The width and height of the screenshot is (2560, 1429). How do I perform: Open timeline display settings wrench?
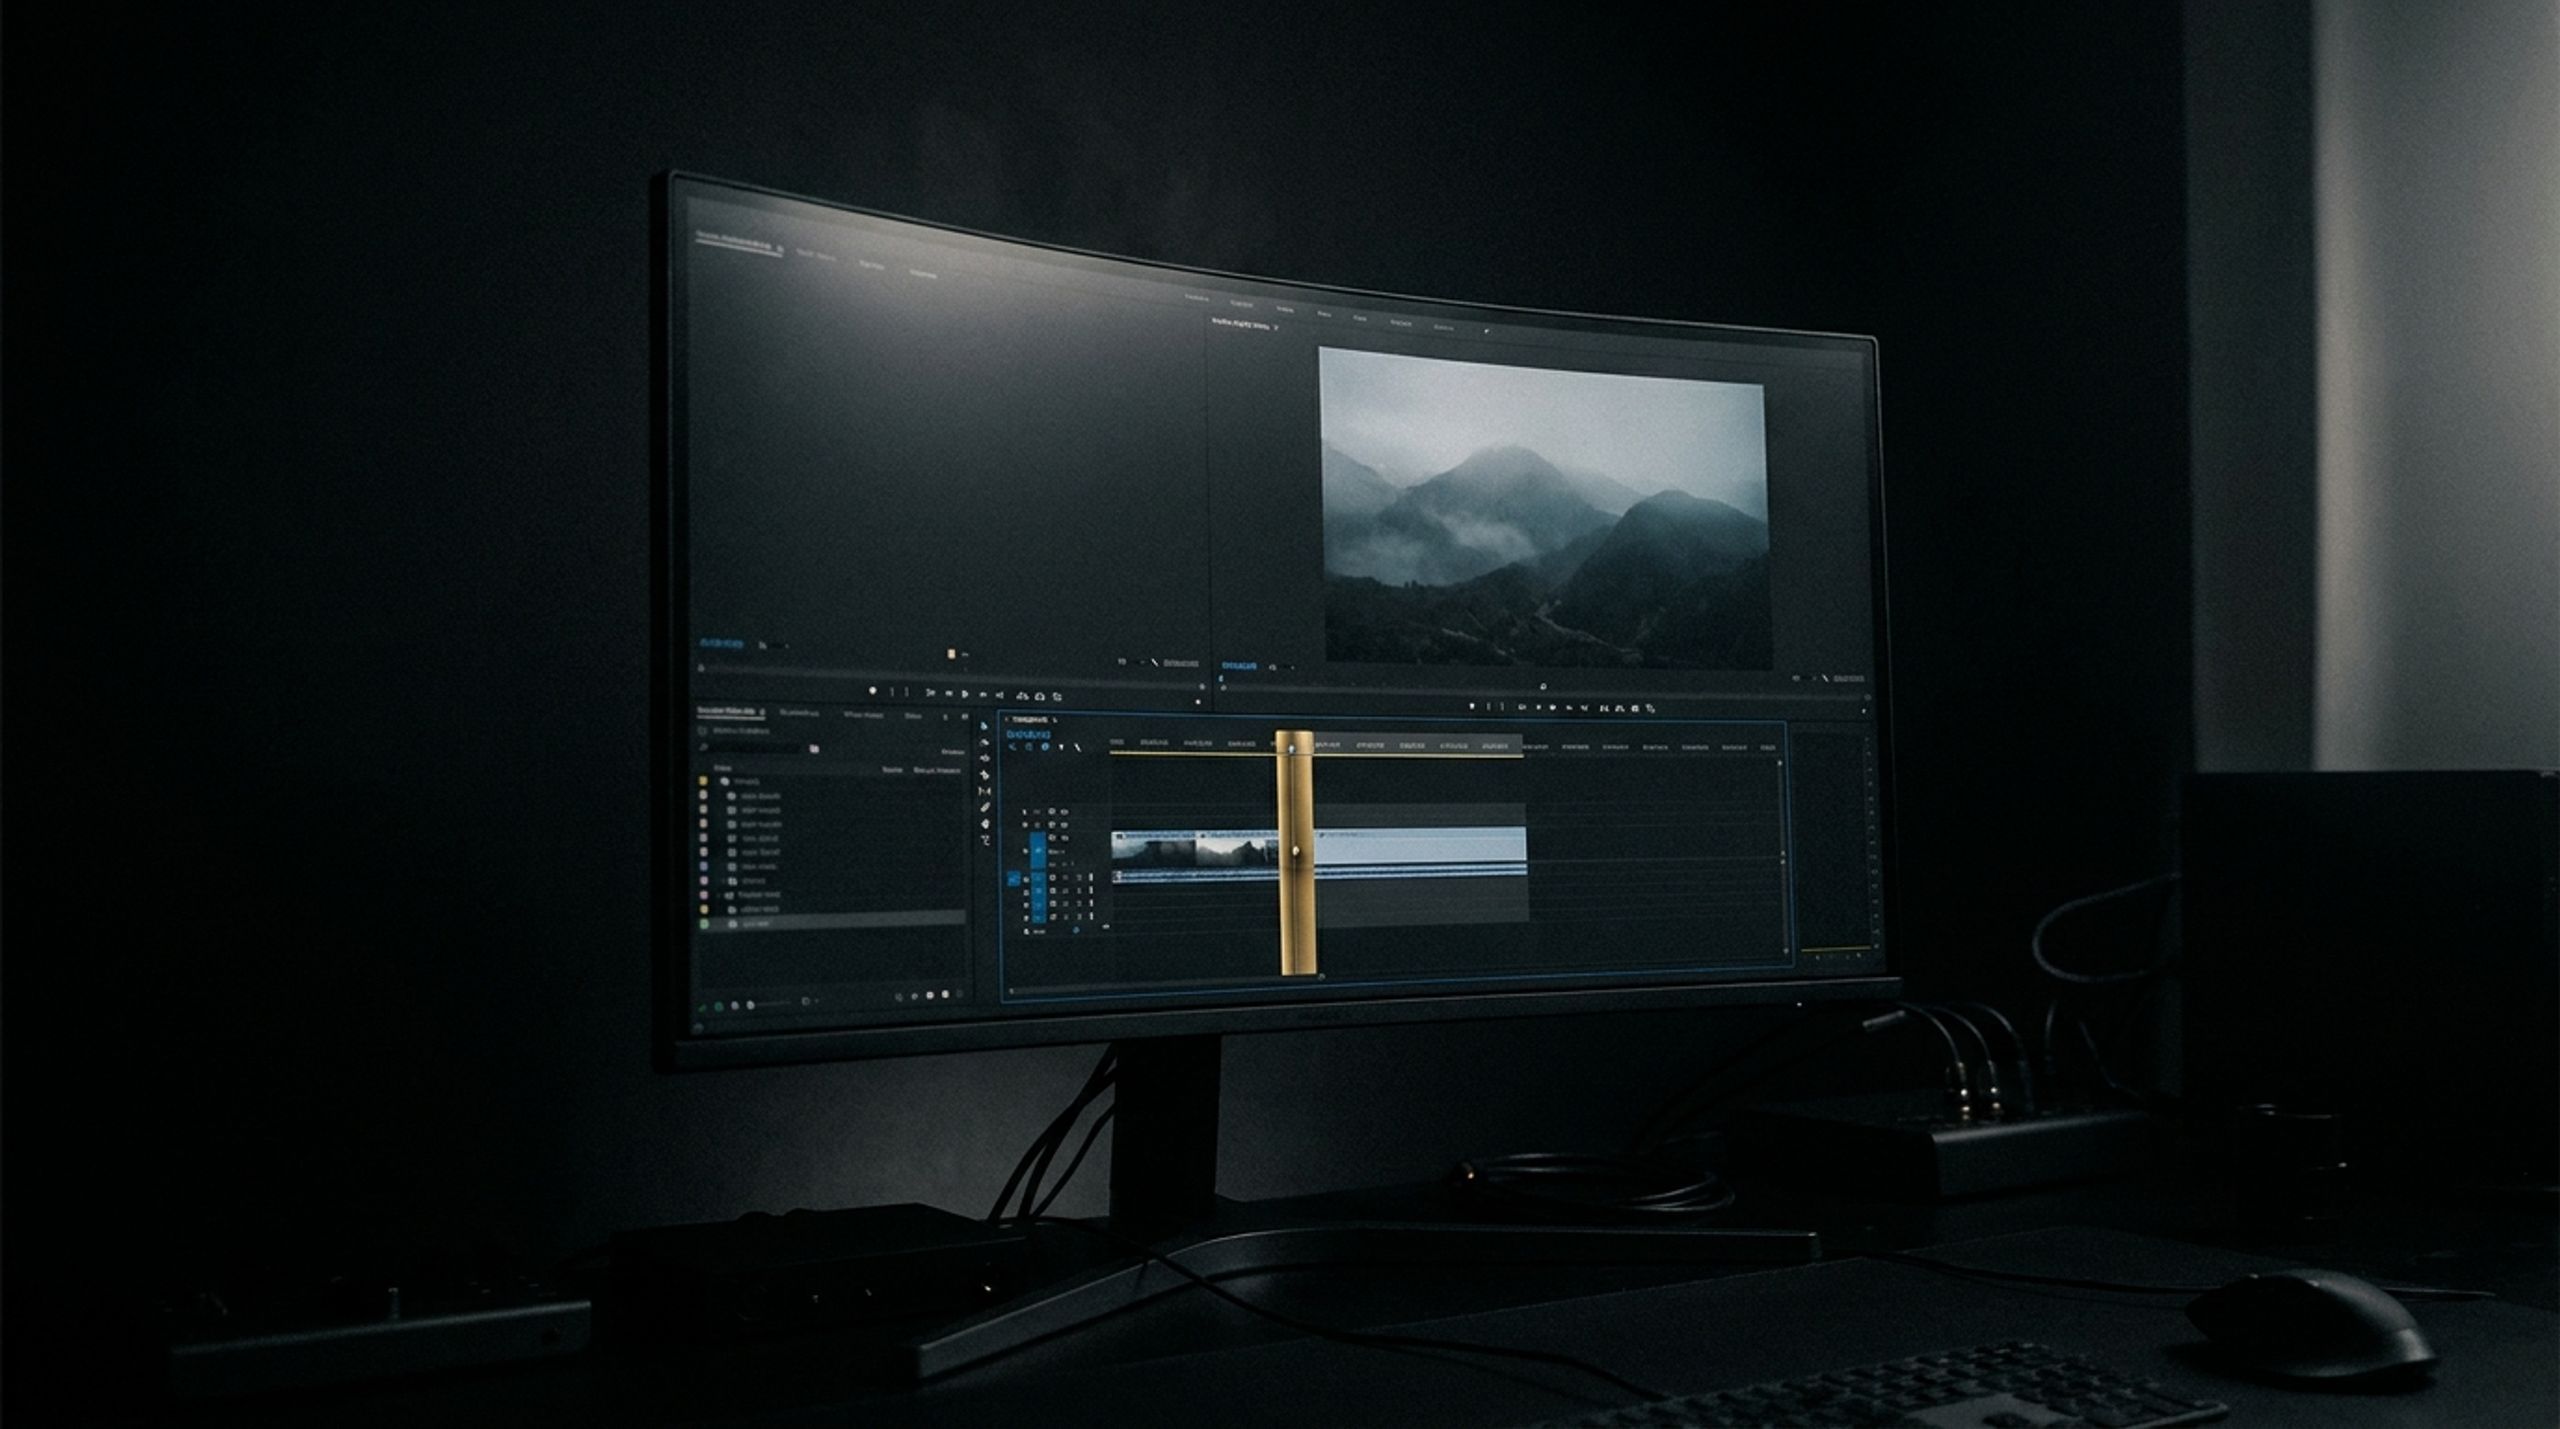(1078, 747)
